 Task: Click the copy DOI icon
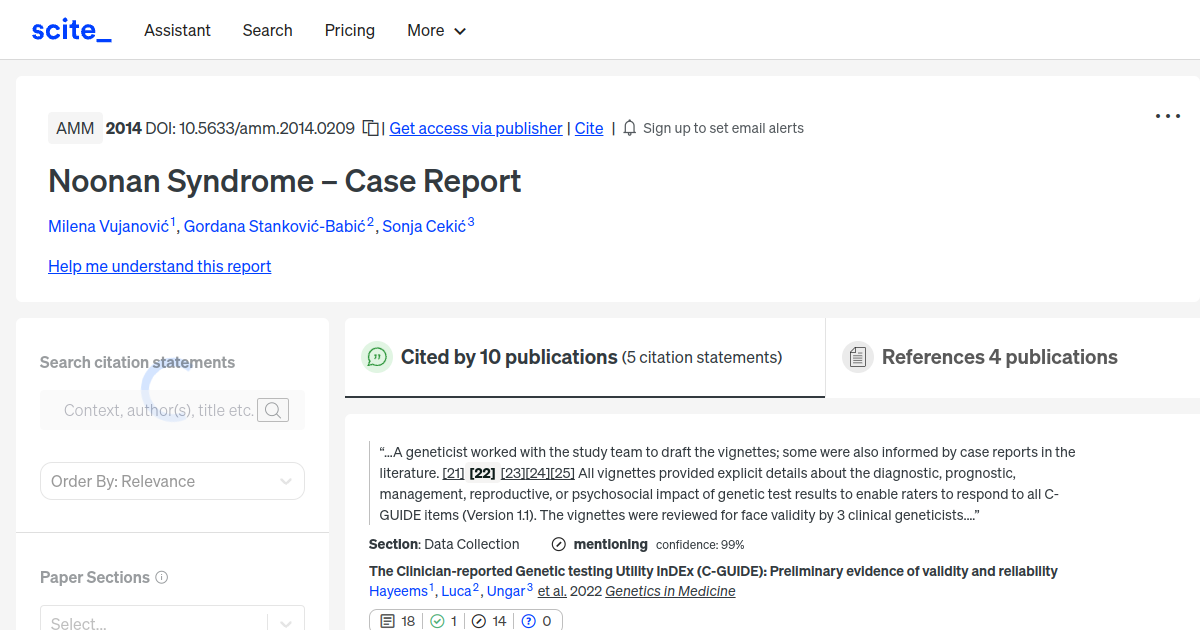point(370,127)
